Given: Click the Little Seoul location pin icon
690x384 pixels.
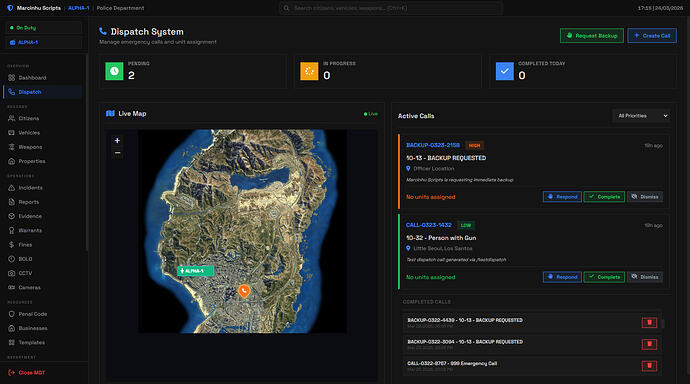Looking at the screenshot, I should coord(408,249).
